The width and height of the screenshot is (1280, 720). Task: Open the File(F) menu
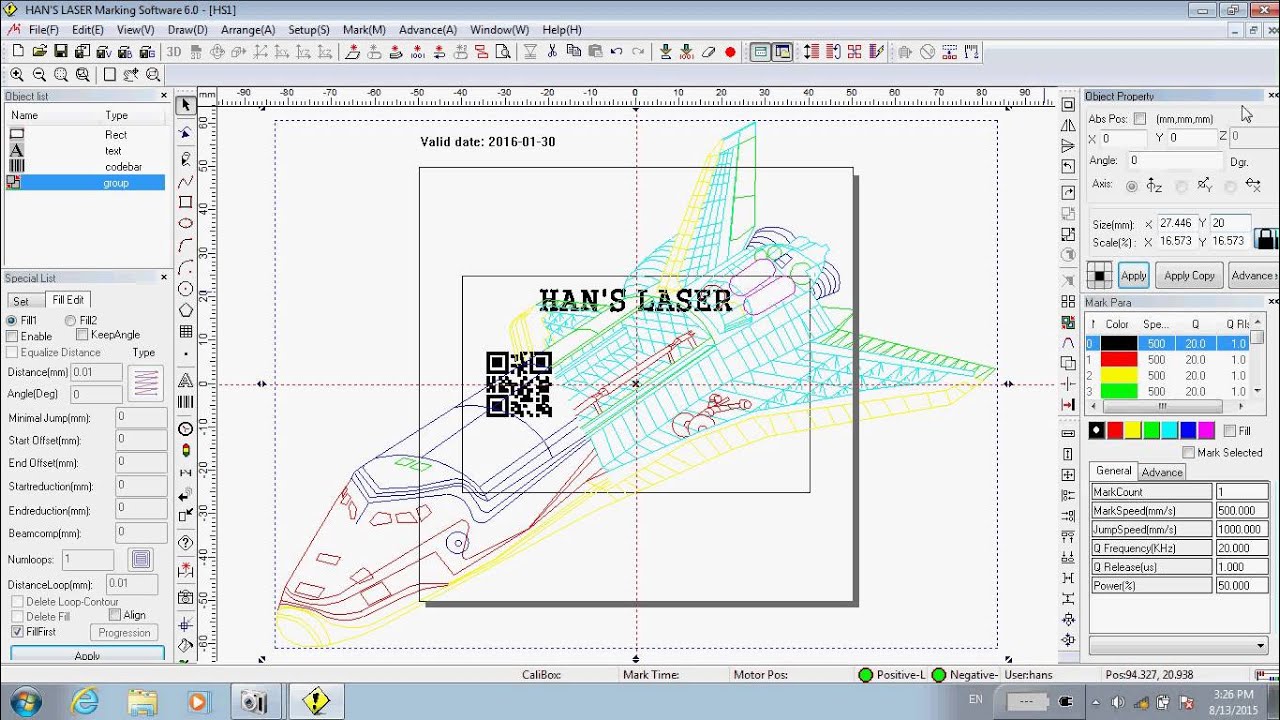pyautogui.click(x=43, y=30)
